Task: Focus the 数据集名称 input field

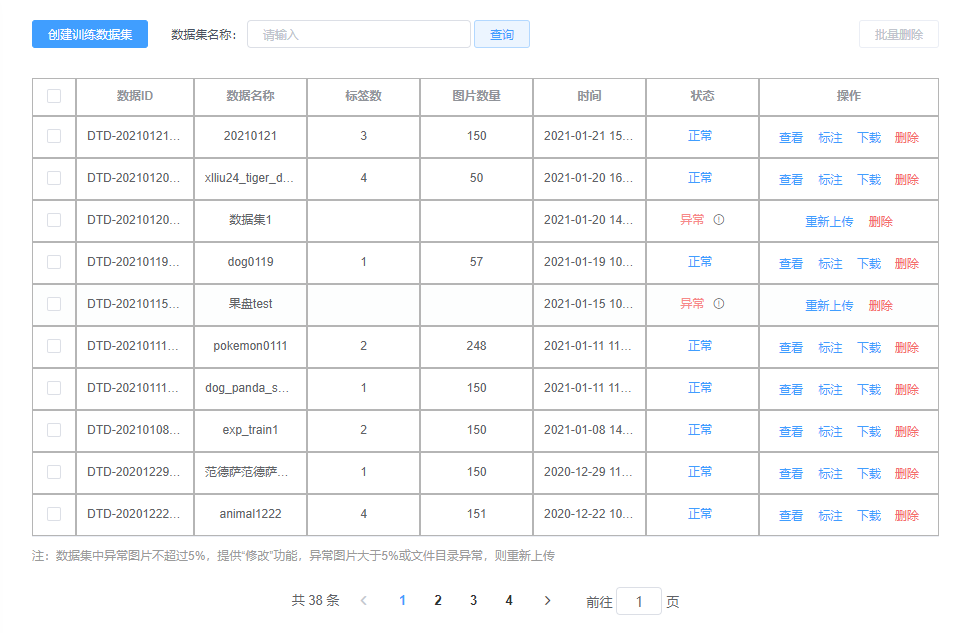Action: click(x=359, y=34)
